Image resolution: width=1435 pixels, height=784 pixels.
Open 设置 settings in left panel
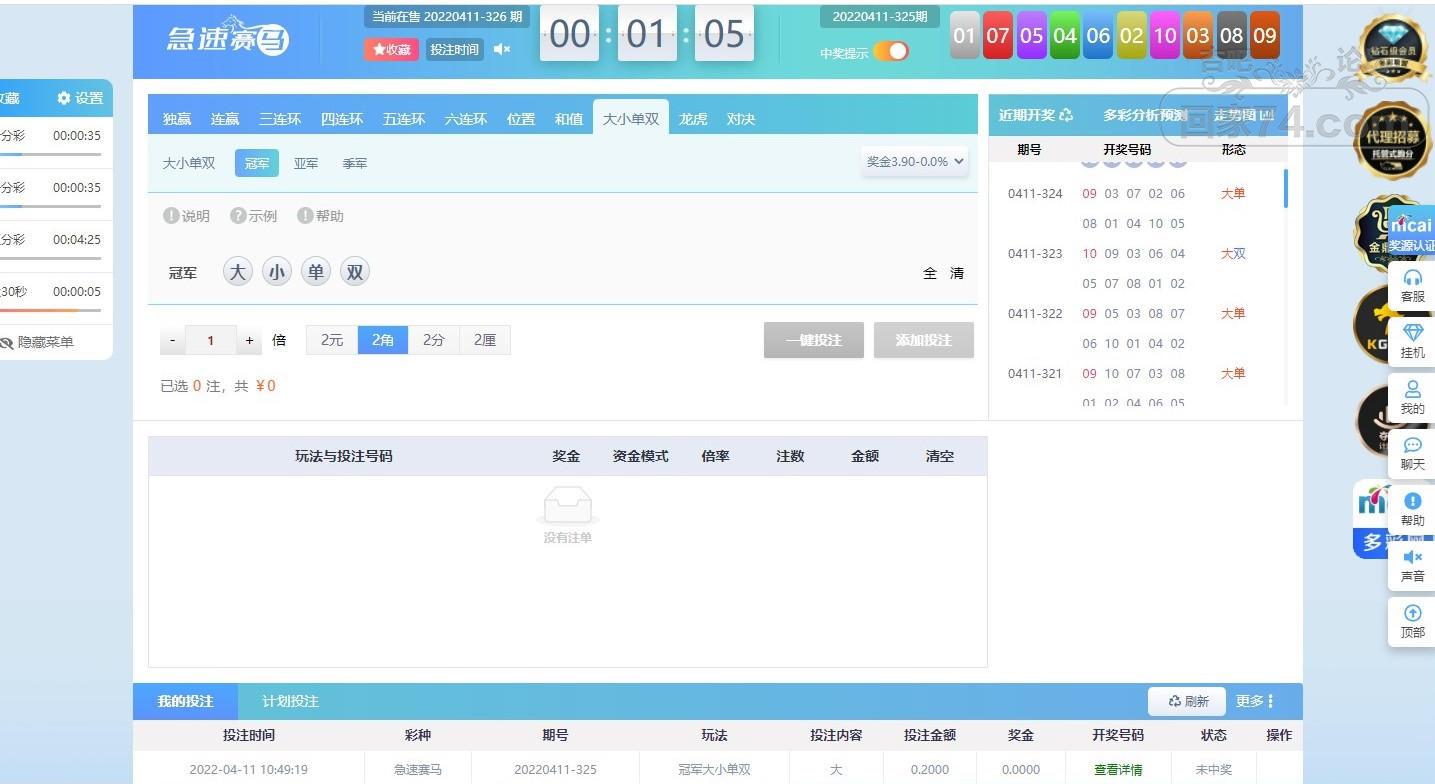click(x=80, y=98)
